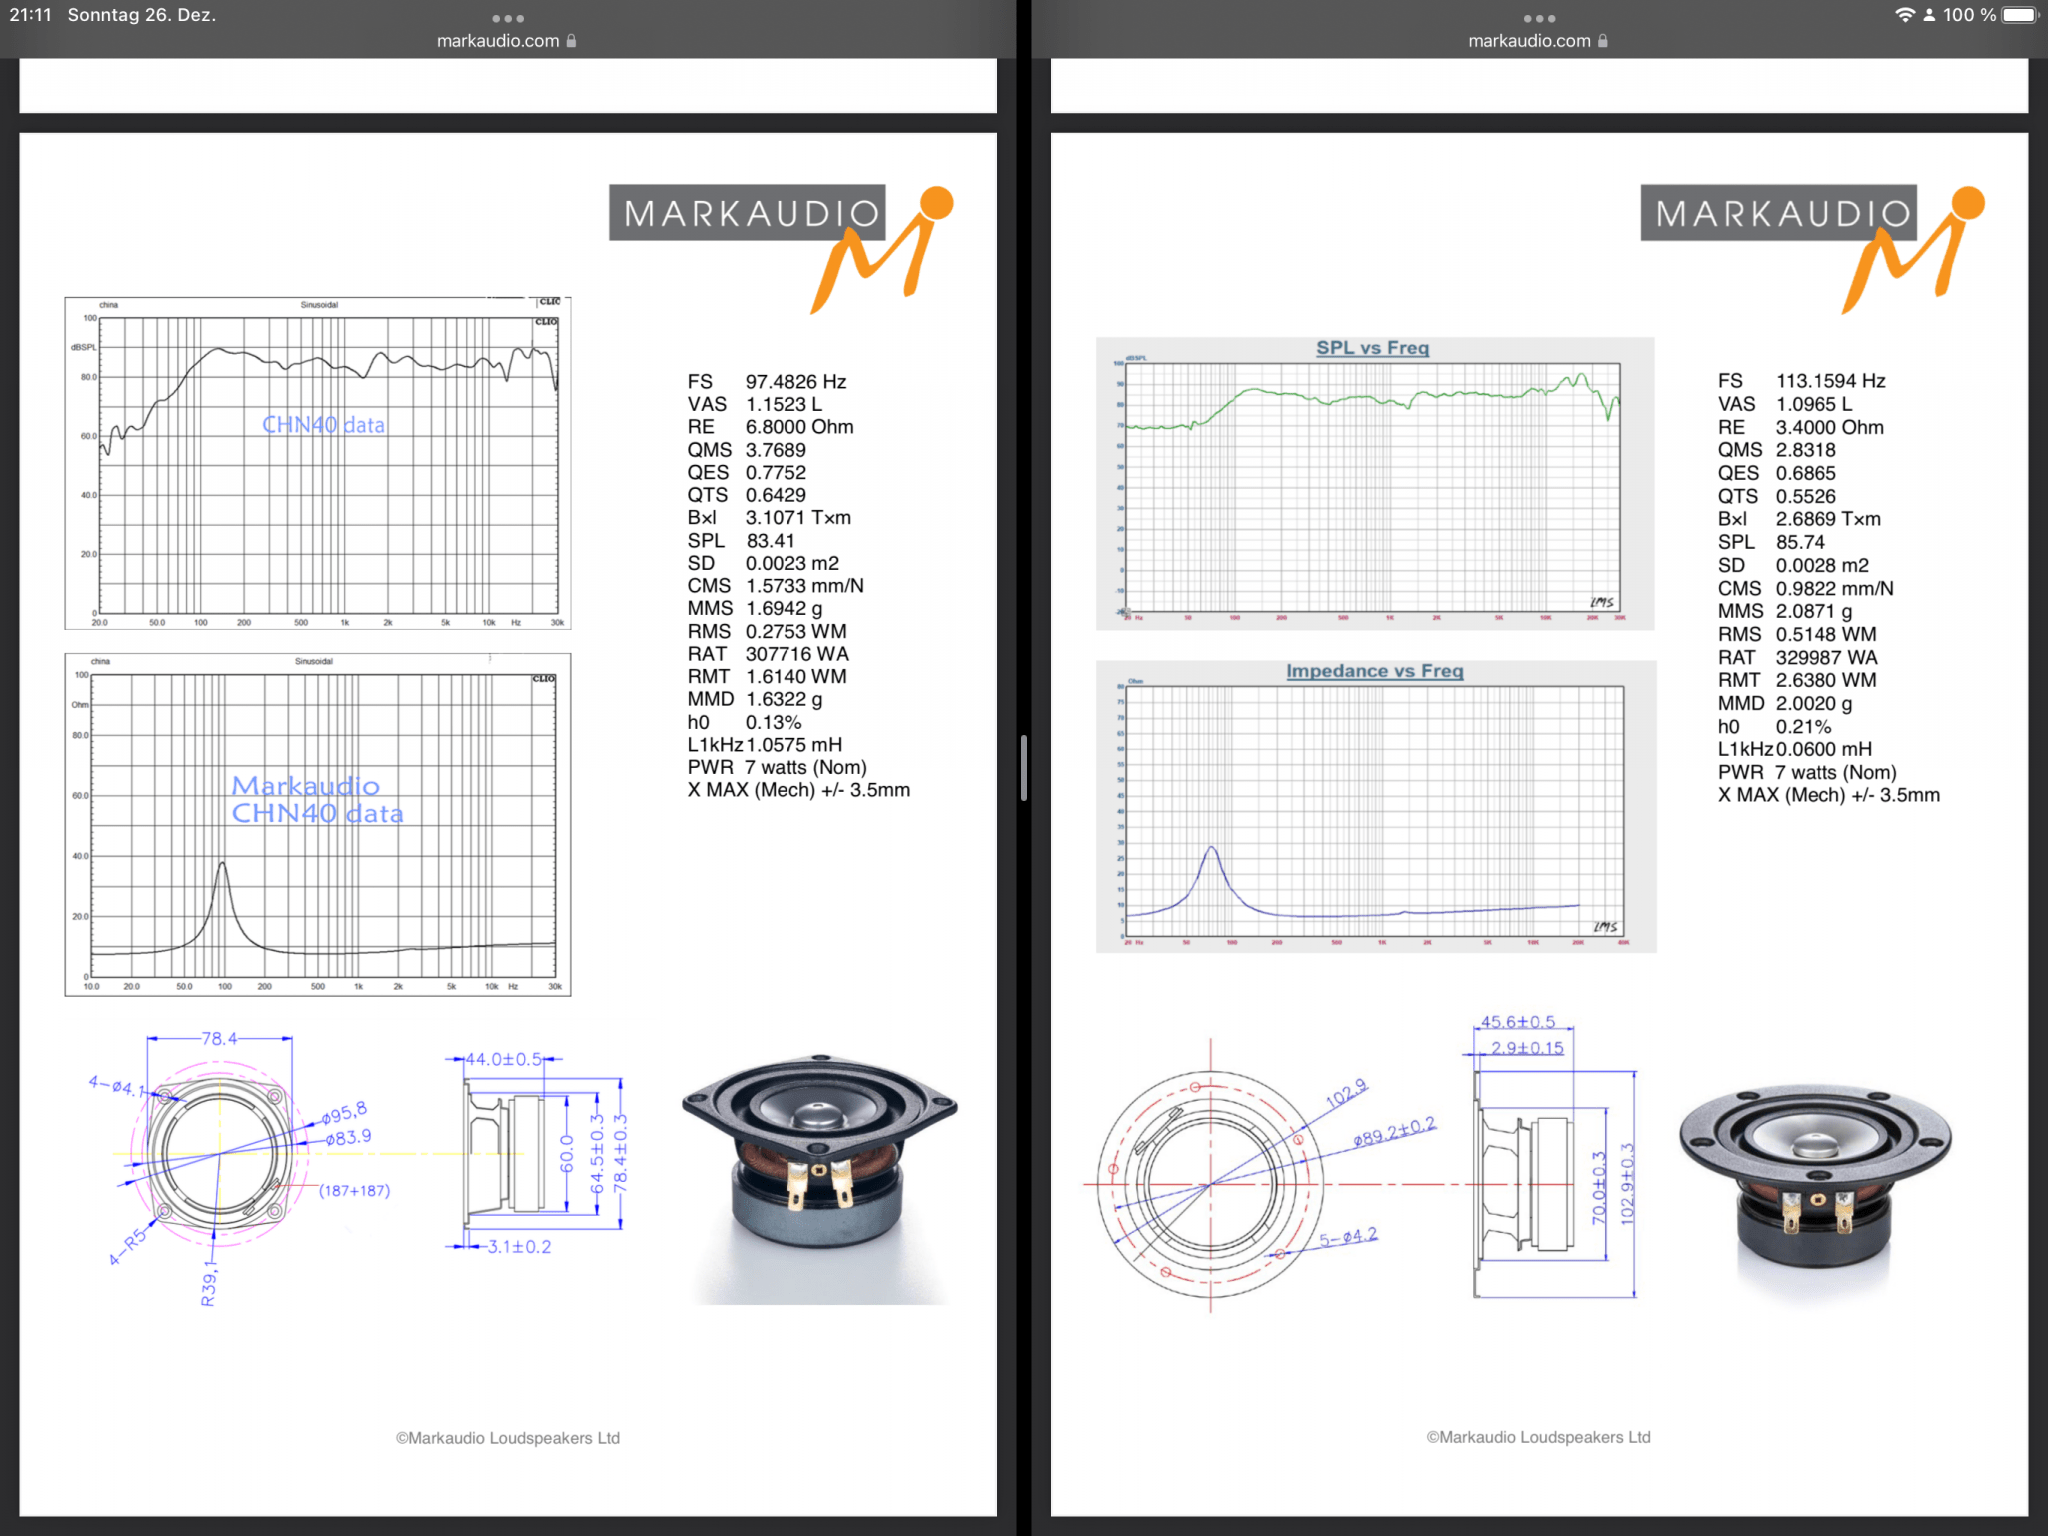Screen dimensions: 2048x1536
Task: Select 'MMD 2.0020 g' text
Action: 1785,703
